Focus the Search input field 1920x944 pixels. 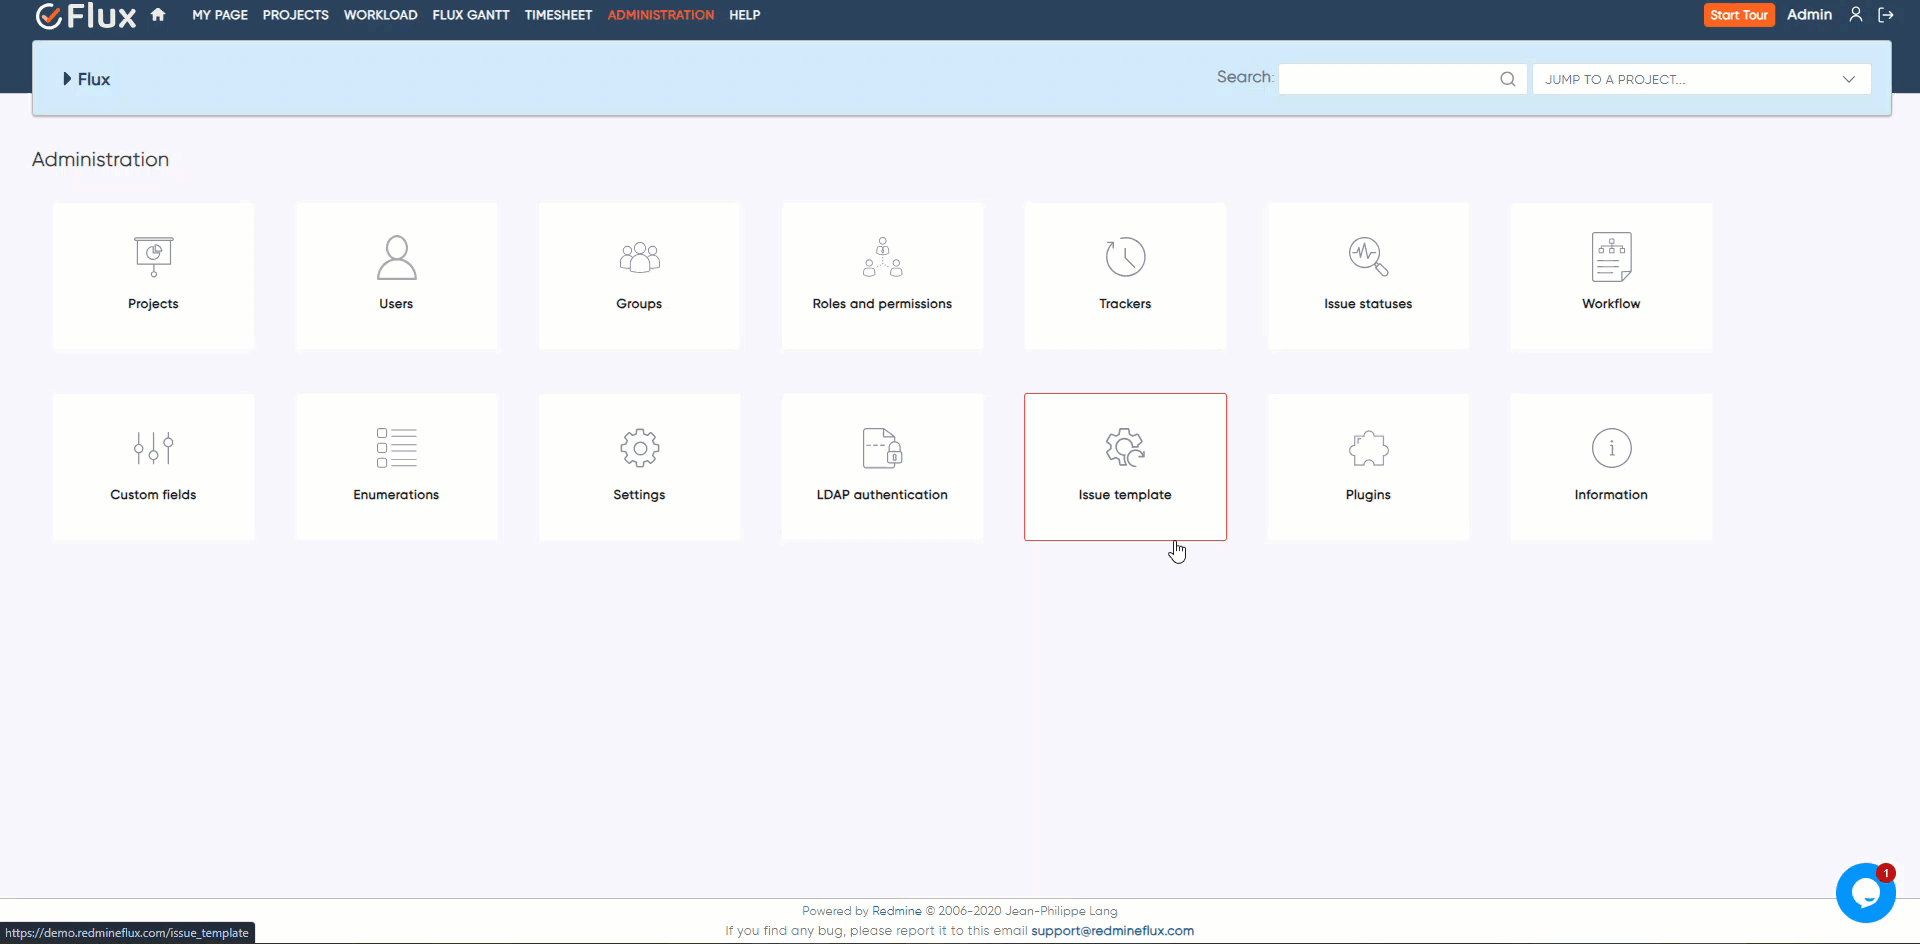1402,79
